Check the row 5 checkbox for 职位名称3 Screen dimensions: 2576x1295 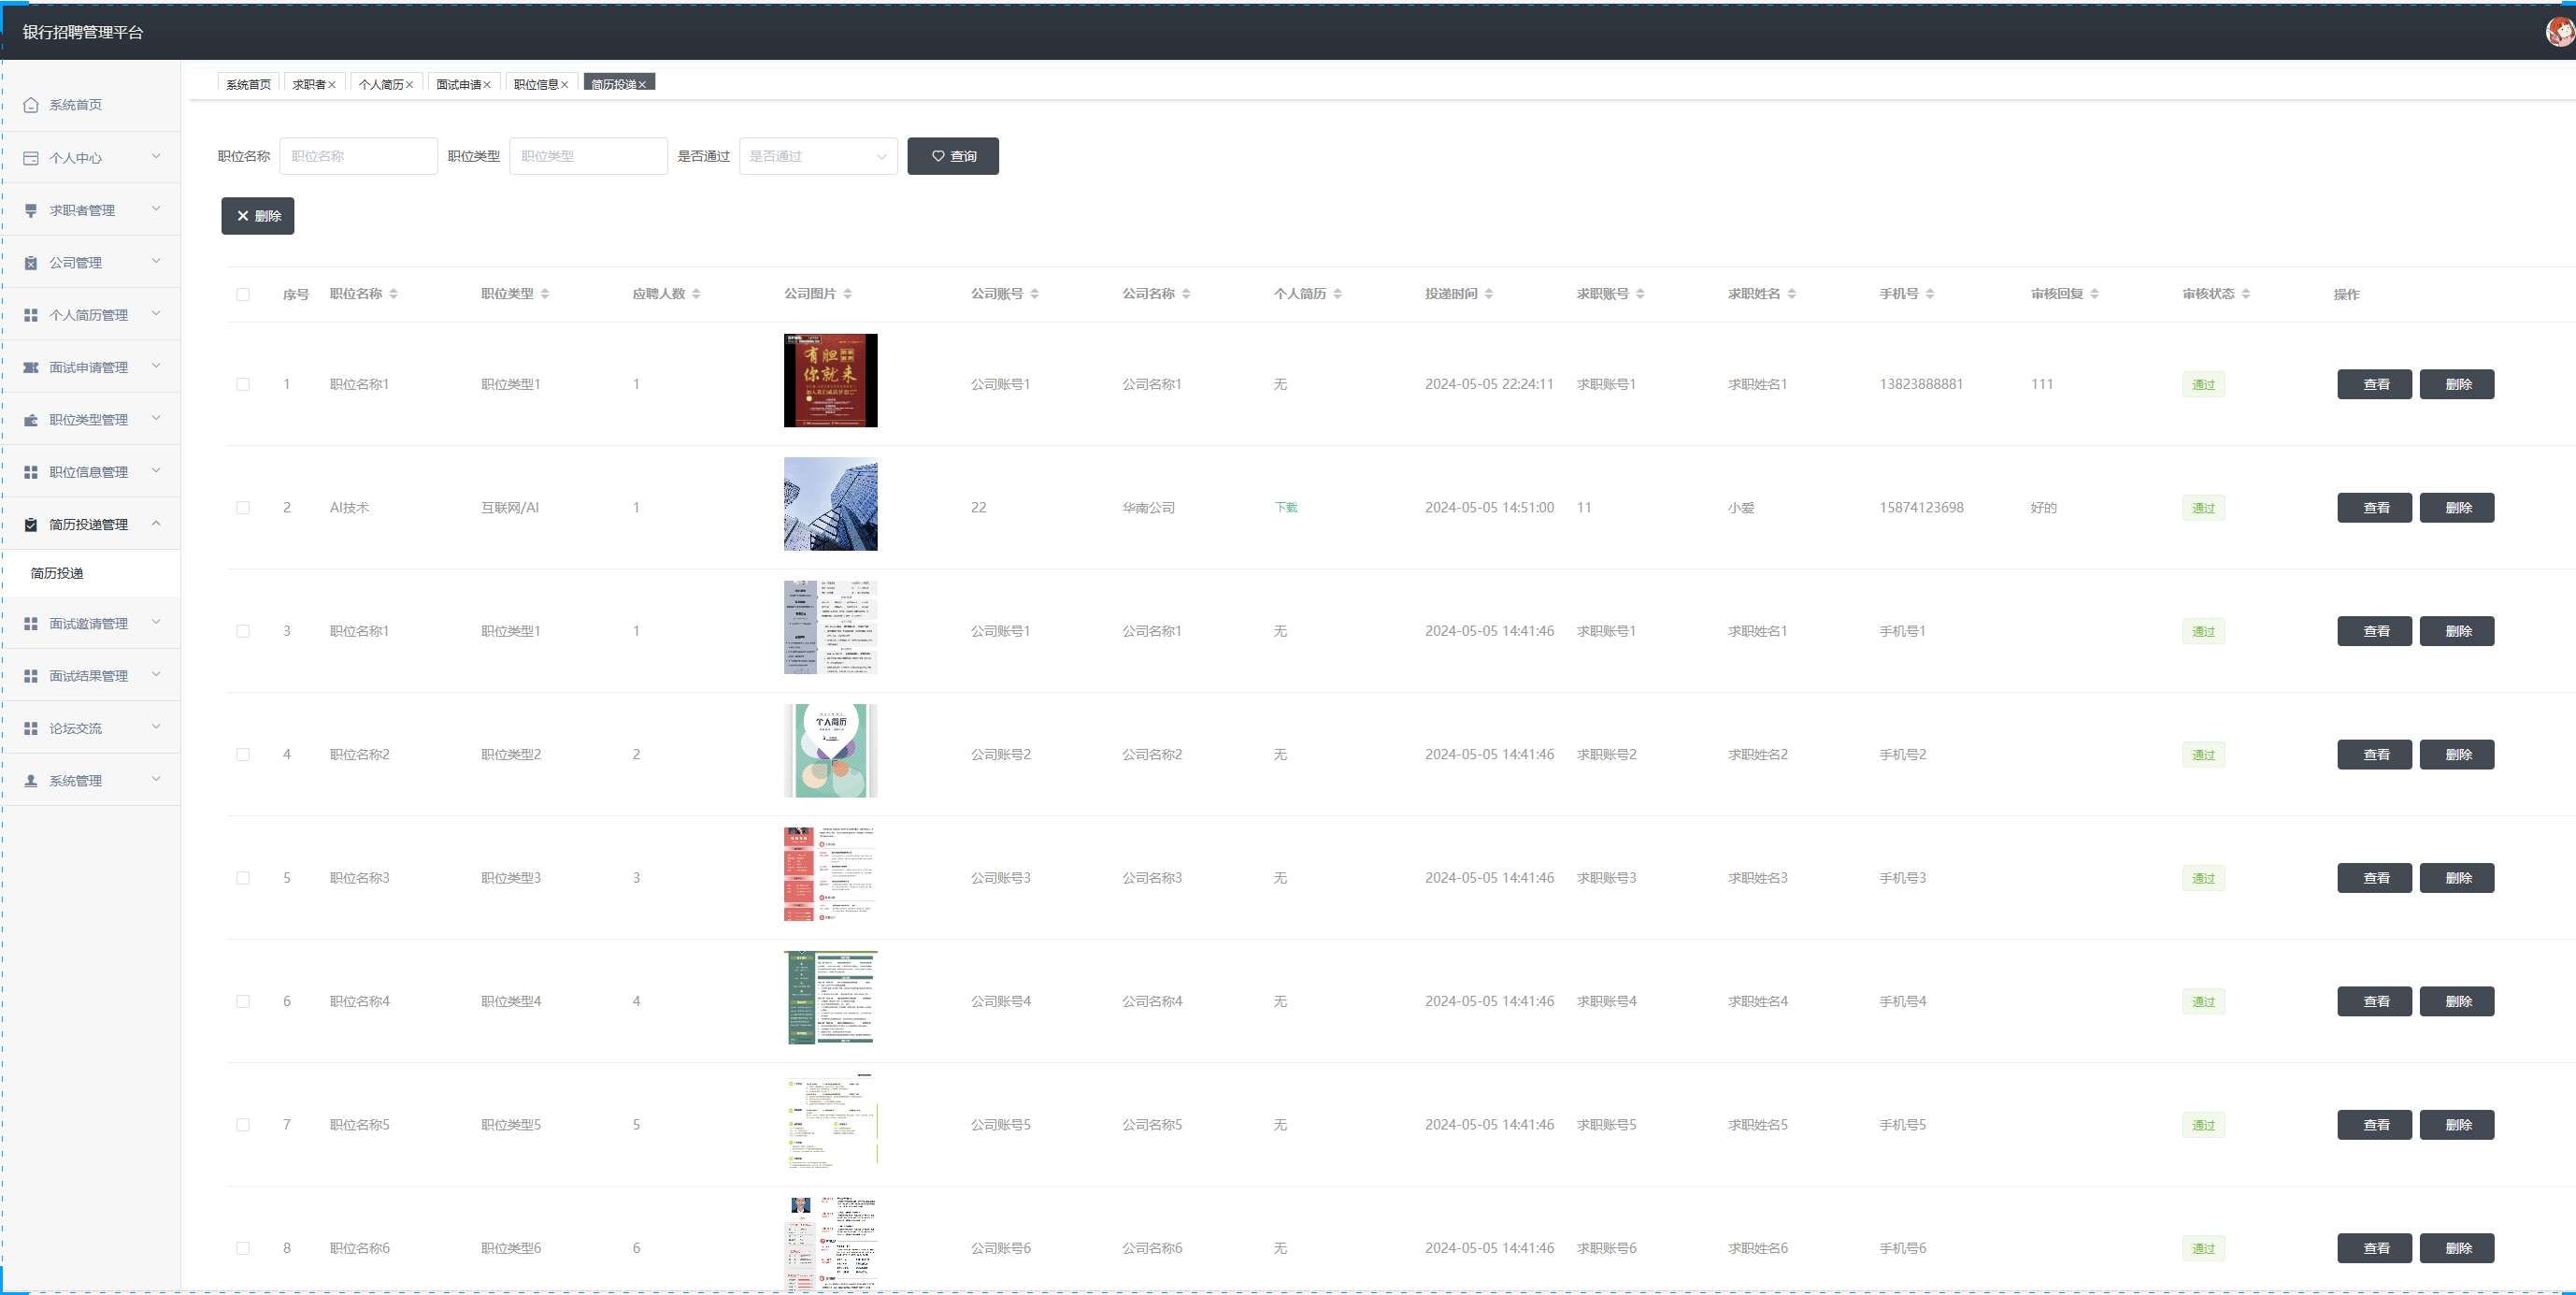pyautogui.click(x=243, y=878)
